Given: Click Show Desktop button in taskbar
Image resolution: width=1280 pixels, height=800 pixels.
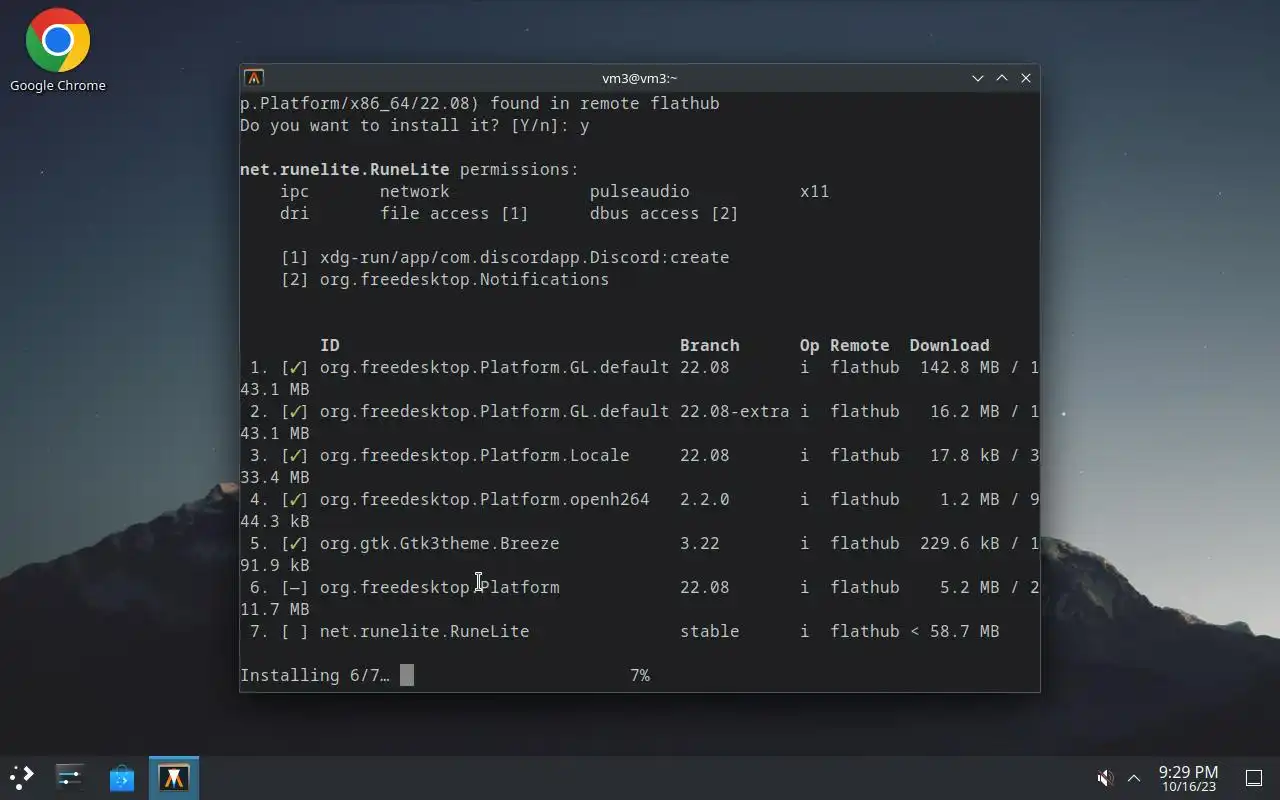Looking at the screenshot, I should point(1254,778).
